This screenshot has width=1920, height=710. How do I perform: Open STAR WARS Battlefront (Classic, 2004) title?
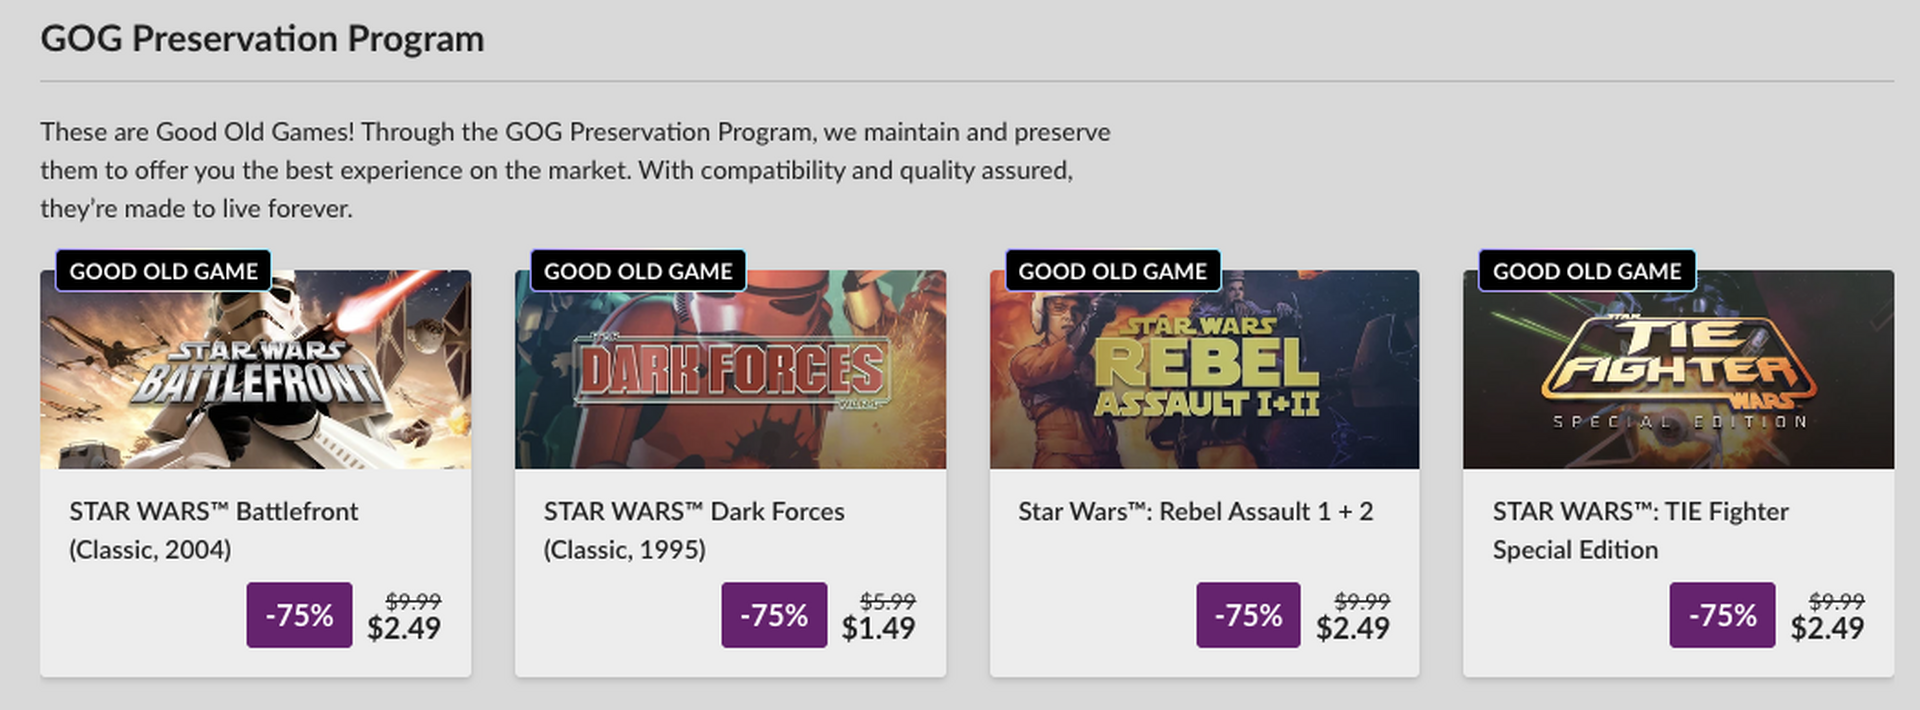click(x=213, y=530)
